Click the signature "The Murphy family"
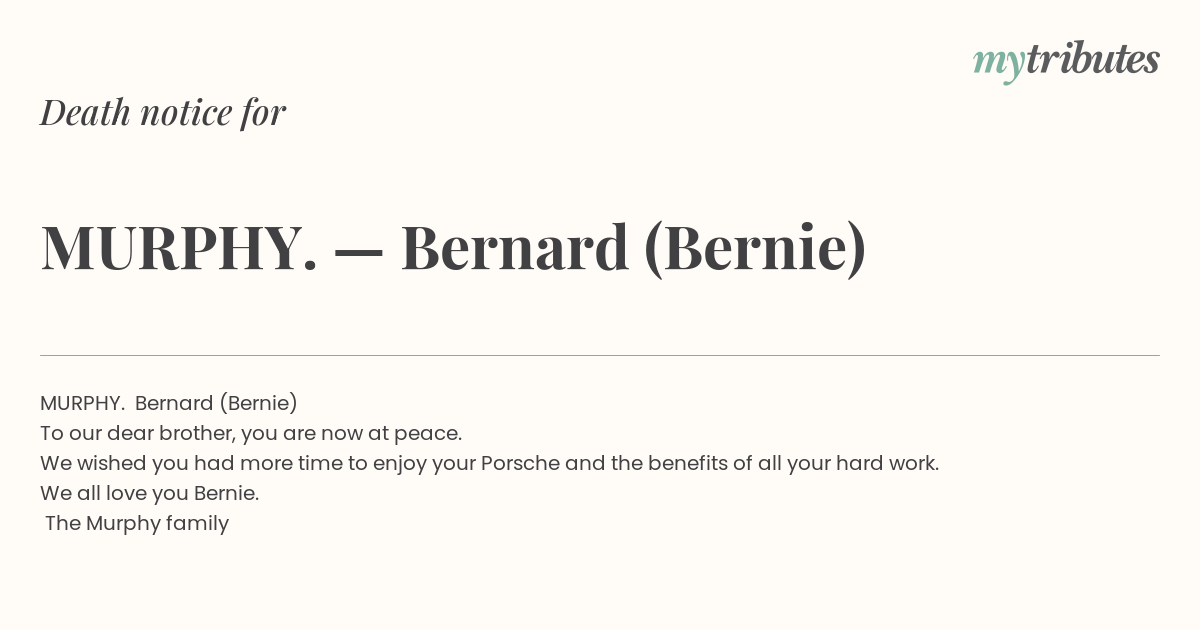This screenshot has width=1200, height=630. tap(137, 523)
